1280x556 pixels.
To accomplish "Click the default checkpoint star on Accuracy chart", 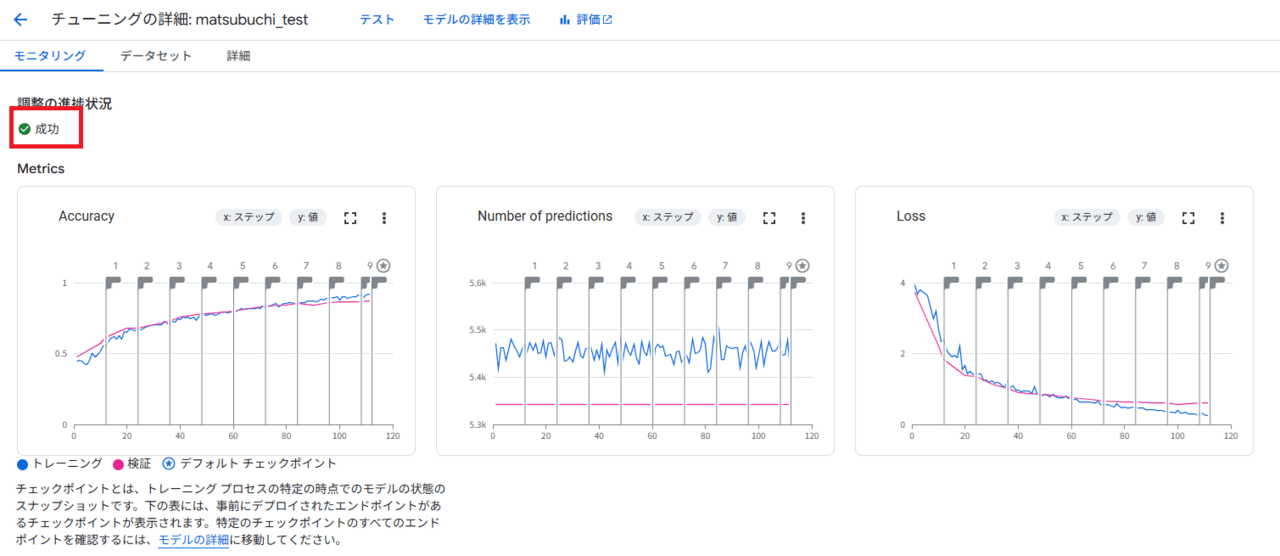I will coord(384,266).
